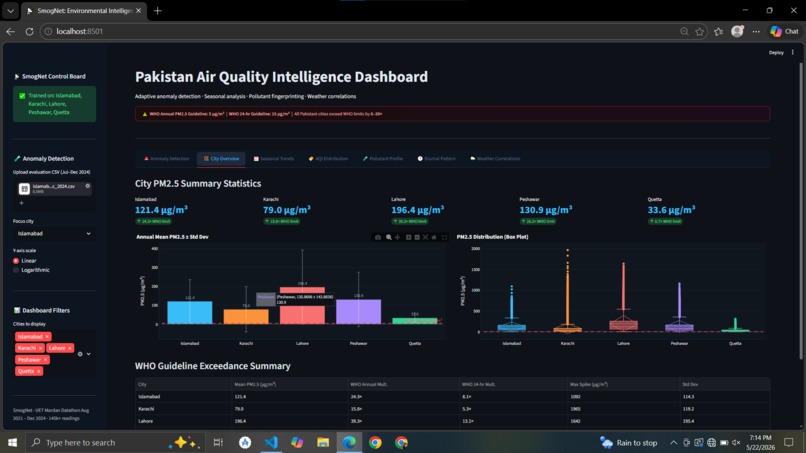Click the zoom in plus-box chart icon
The height and width of the screenshot is (453, 806).
[409, 237]
